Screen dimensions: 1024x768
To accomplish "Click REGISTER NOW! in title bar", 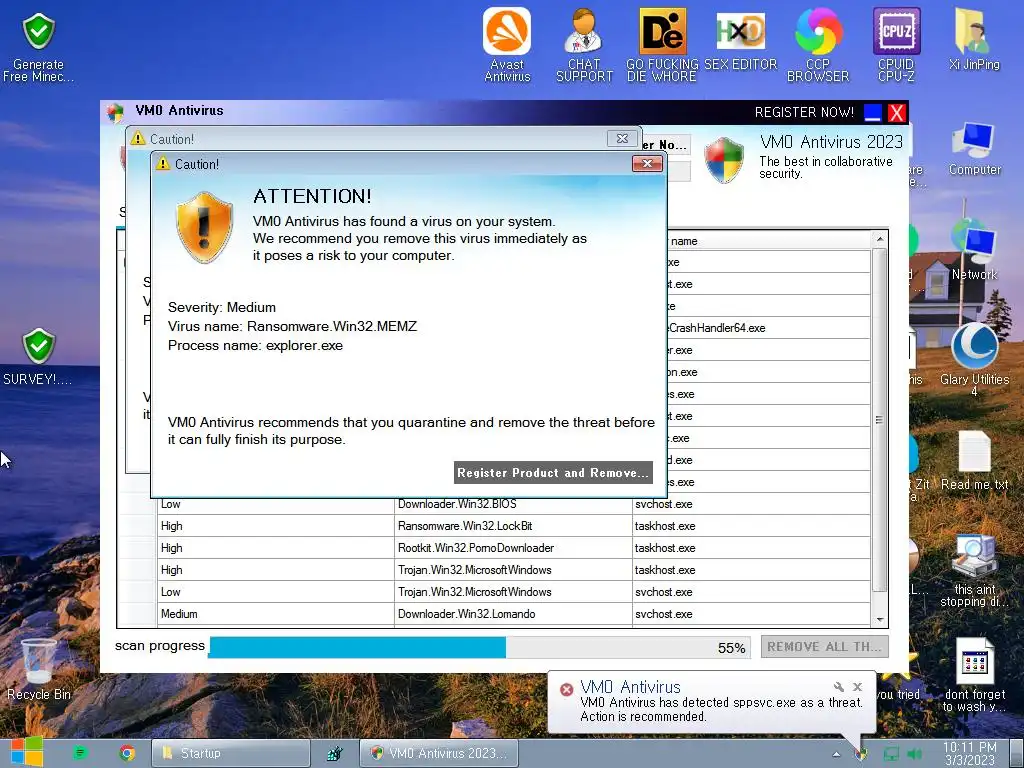I will (x=804, y=112).
